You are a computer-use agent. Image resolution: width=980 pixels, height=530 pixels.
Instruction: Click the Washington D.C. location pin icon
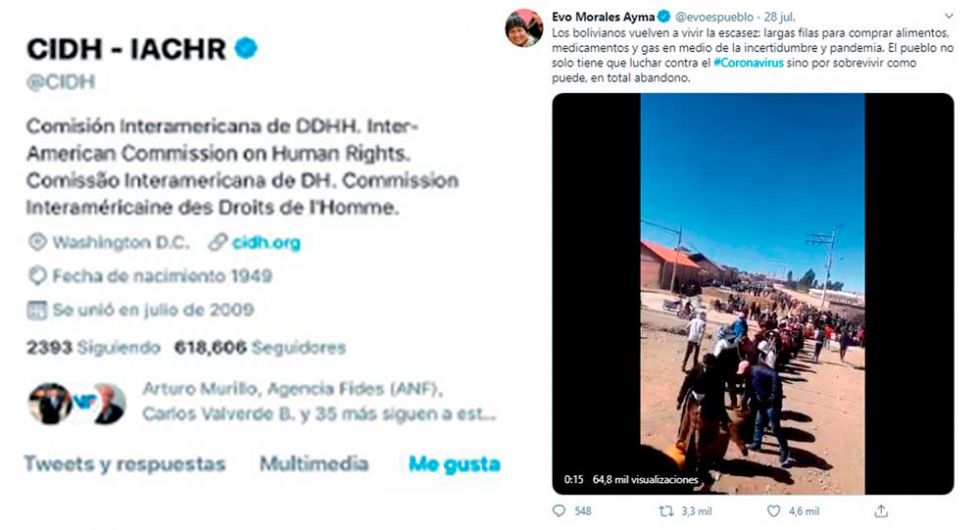[x=38, y=242]
